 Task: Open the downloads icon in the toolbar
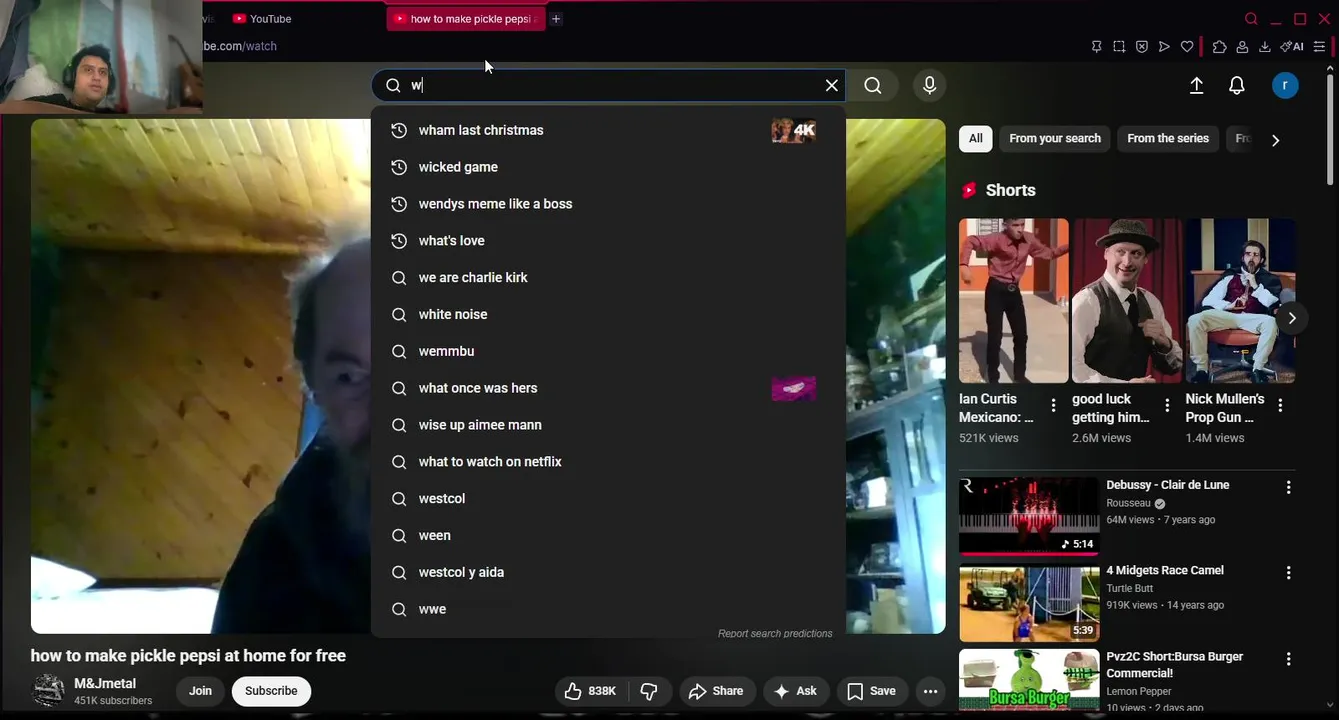(1264, 47)
